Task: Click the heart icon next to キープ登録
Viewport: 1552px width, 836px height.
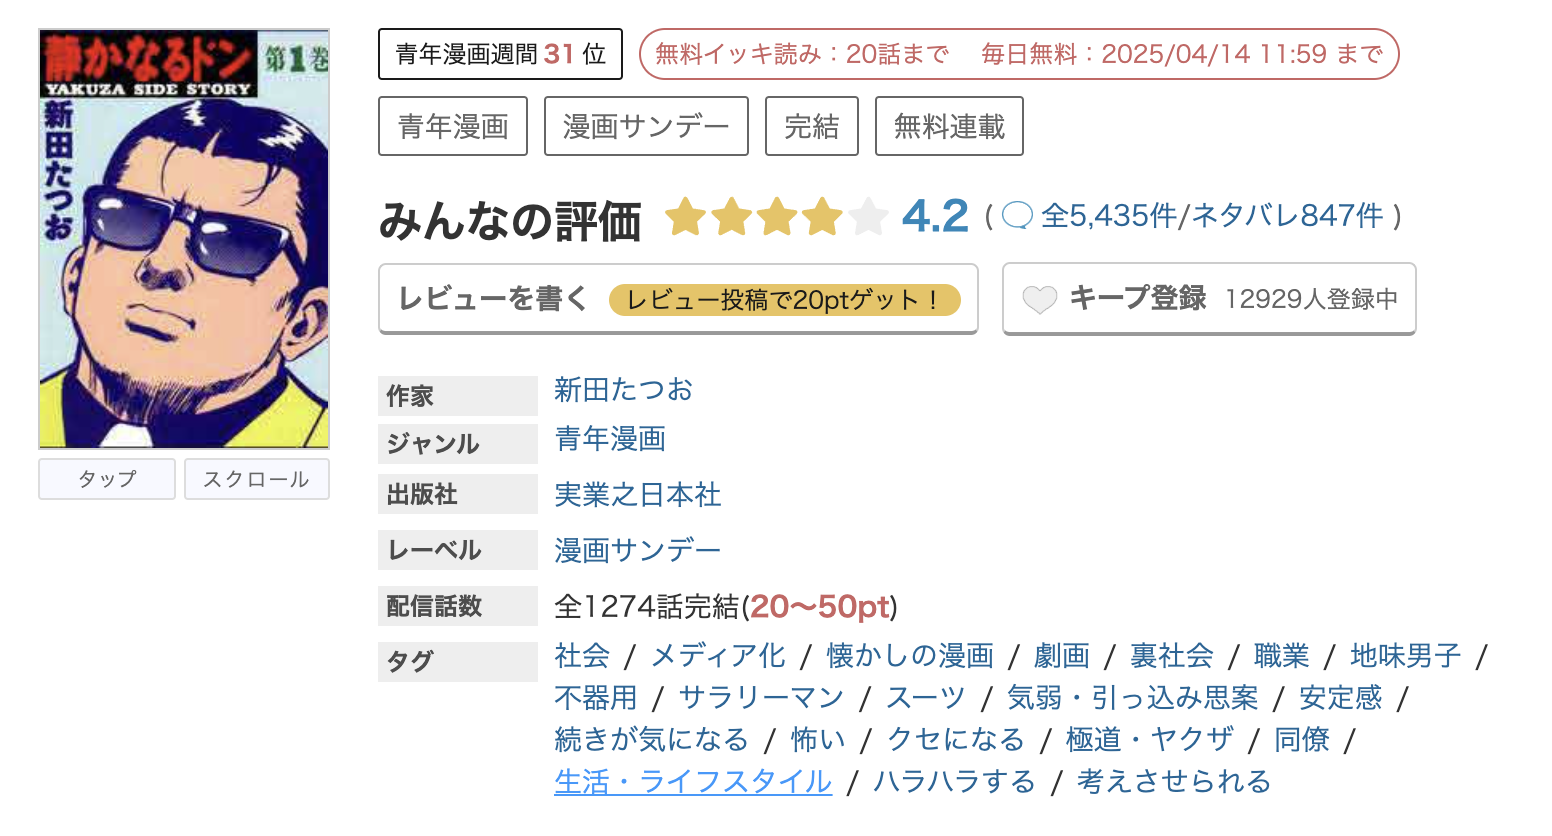Action: (x=1040, y=298)
